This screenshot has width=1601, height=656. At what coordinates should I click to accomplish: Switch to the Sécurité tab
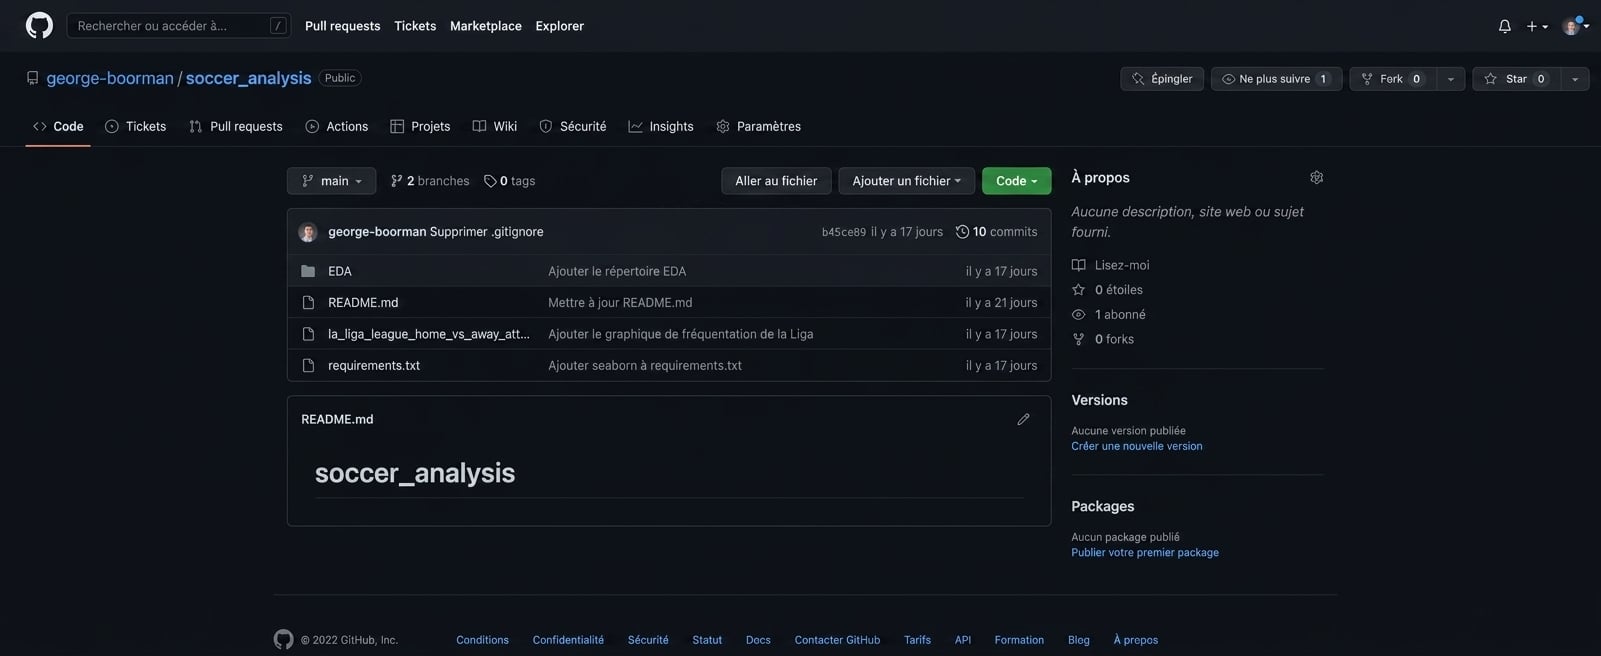pyautogui.click(x=573, y=126)
